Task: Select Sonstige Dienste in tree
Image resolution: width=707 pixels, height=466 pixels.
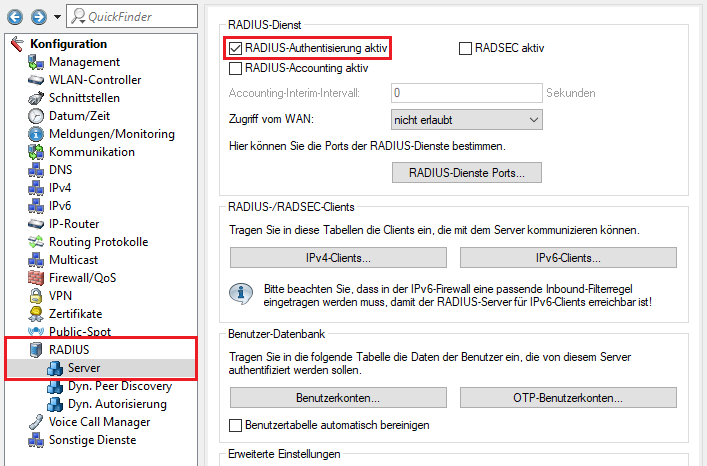Action: click(x=92, y=440)
